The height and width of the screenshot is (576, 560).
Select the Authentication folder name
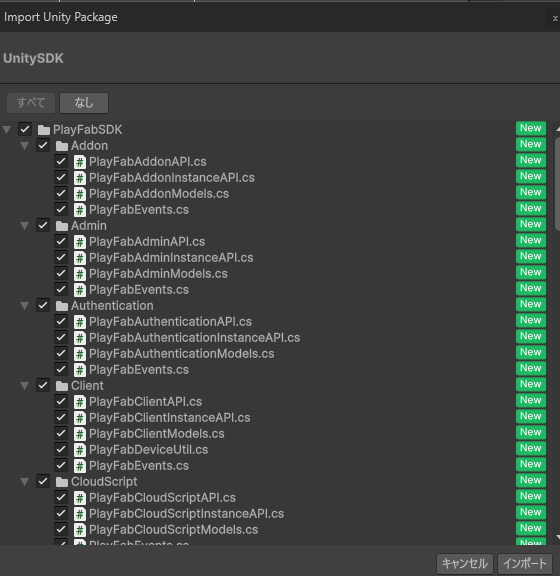click(x=112, y=306)
